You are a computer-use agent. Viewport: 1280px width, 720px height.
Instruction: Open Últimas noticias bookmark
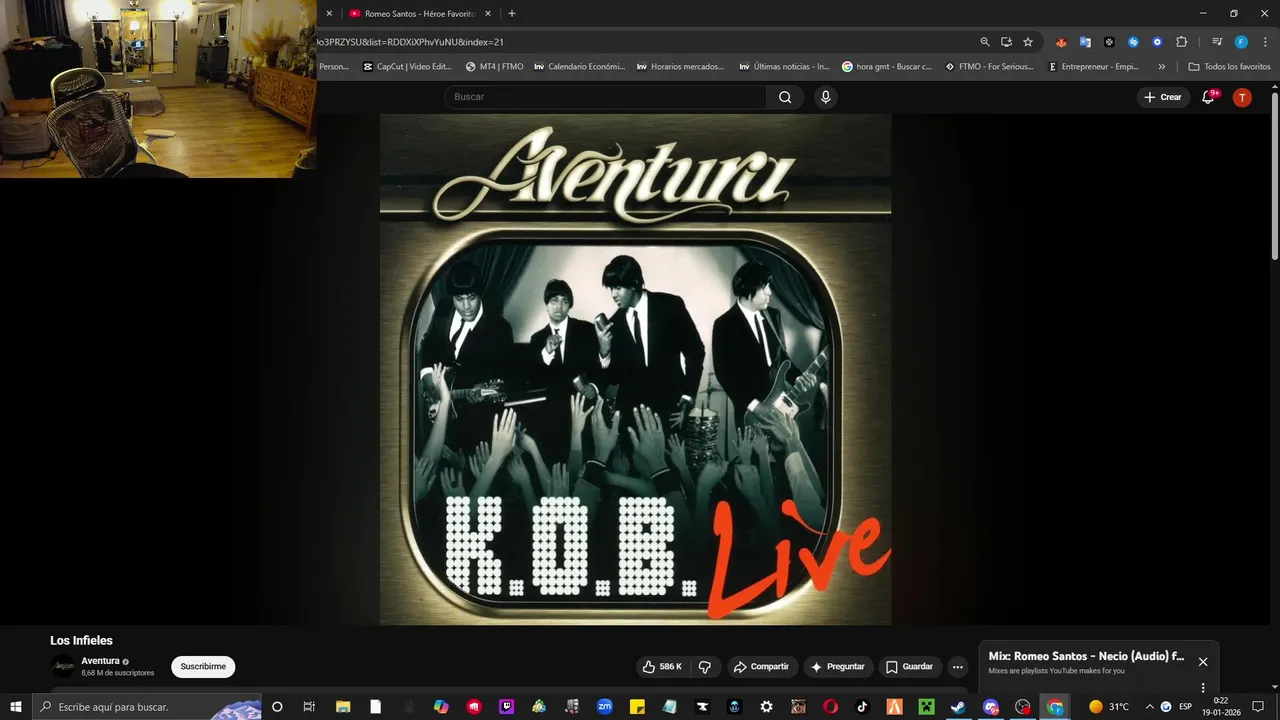(x=784, y=66)
